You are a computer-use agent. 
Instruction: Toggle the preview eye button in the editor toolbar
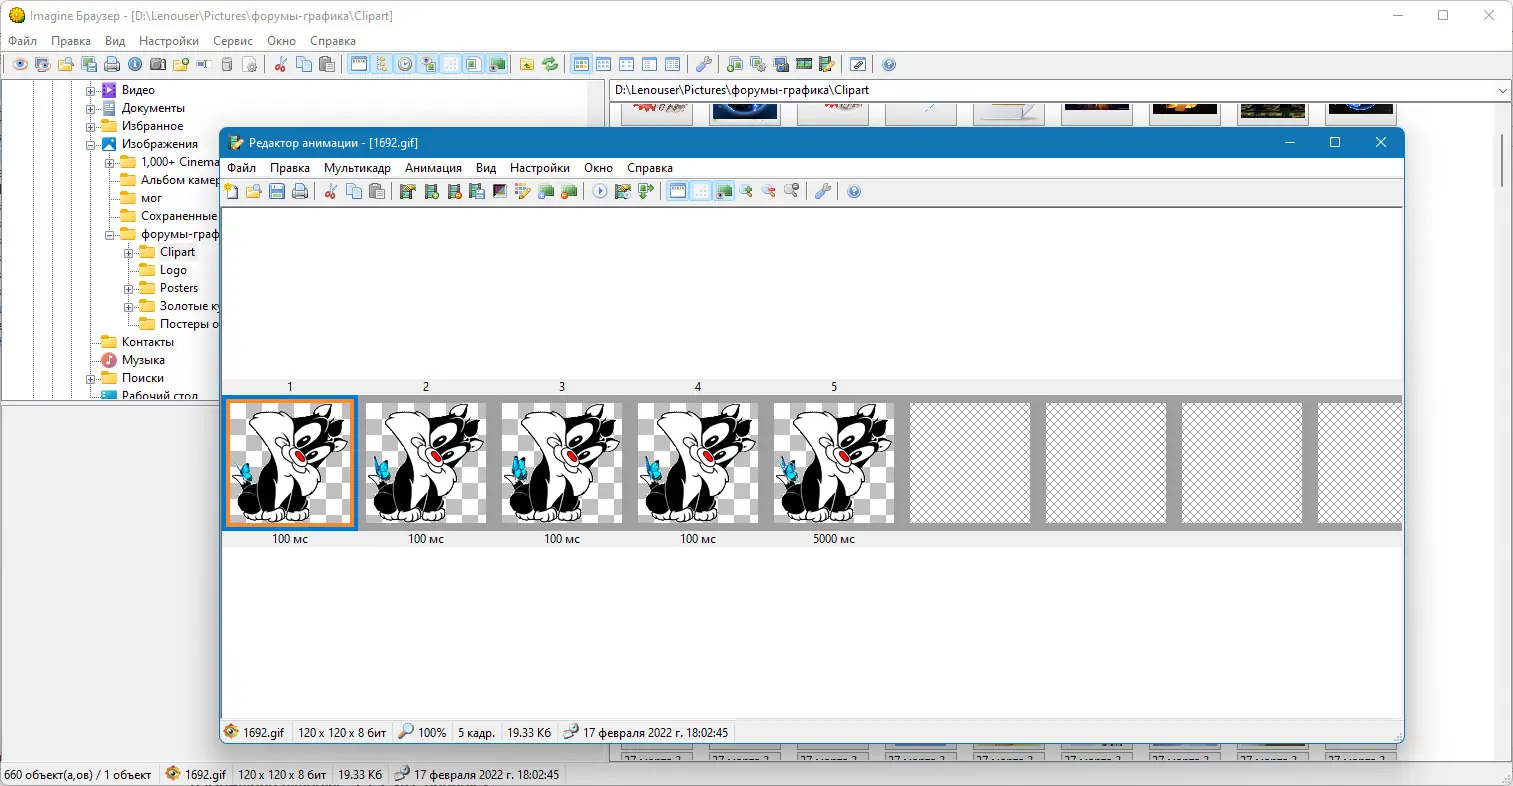pyautogui.click(x=724, y=191)
